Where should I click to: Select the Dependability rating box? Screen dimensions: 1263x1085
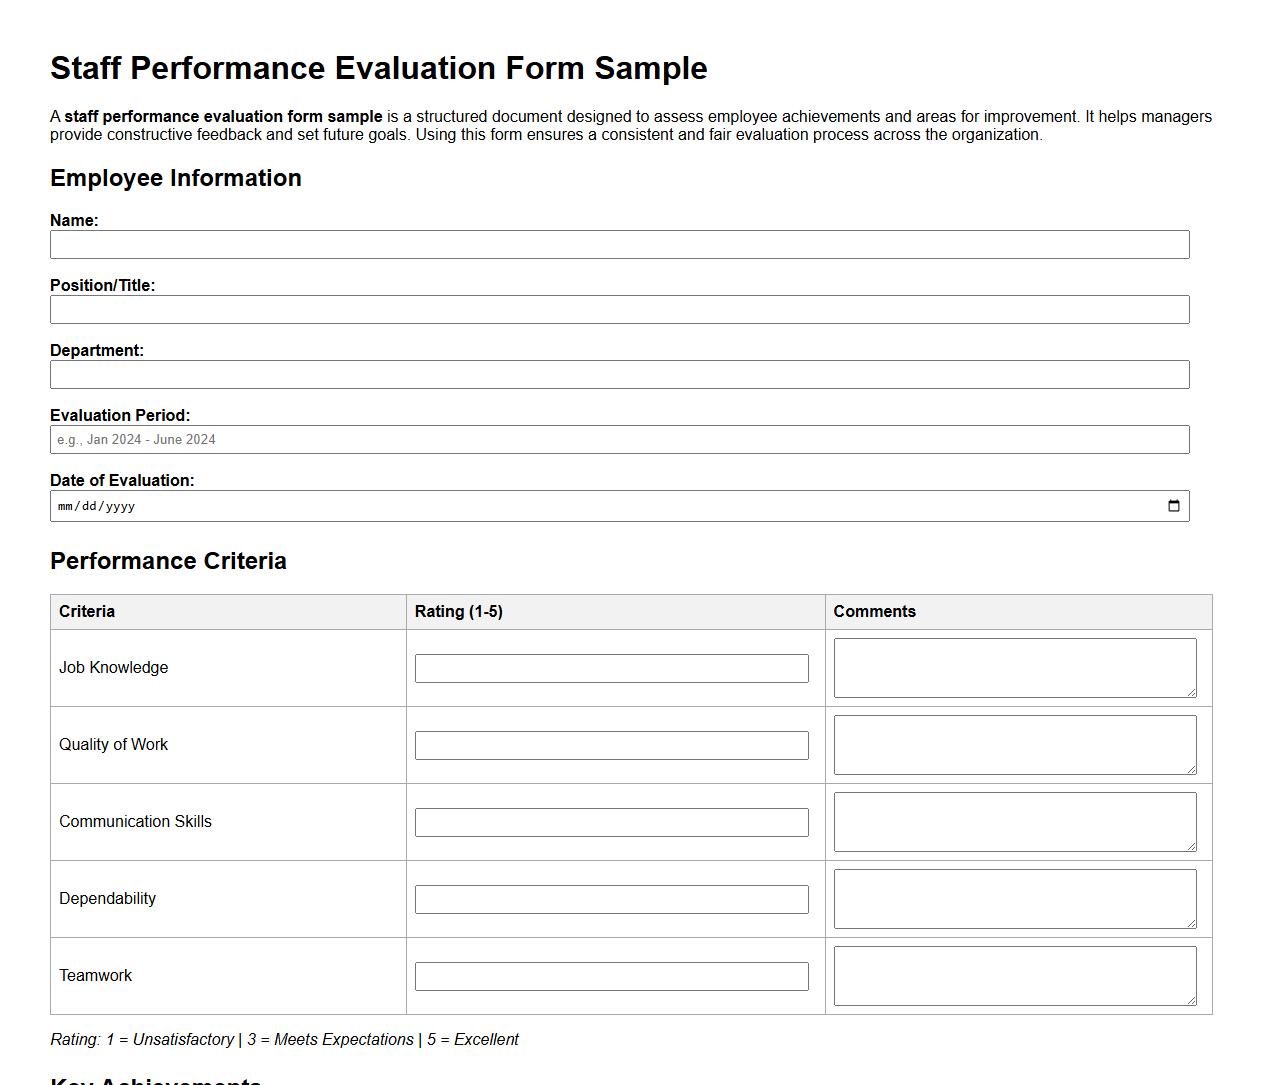click(x=611, y=899)
